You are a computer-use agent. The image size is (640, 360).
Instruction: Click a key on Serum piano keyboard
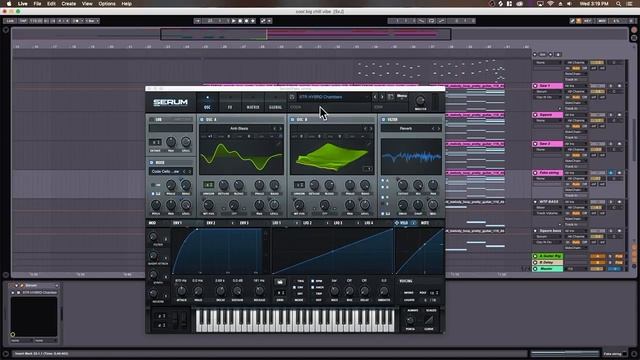[295, 320]
